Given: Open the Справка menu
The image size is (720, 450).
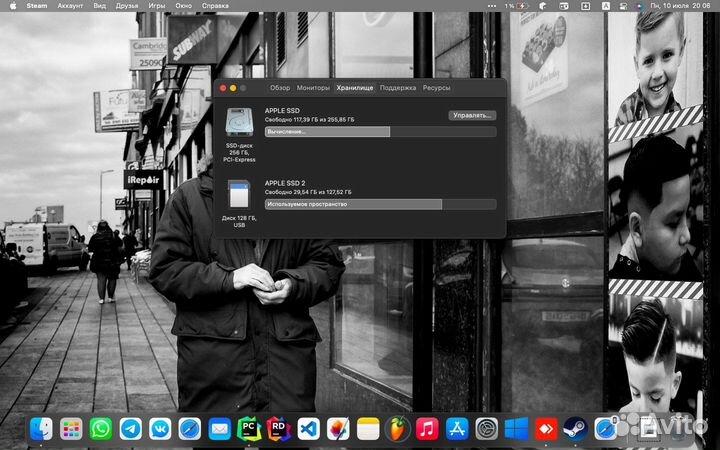Looking at the screenshot, I should coord(215,6).
